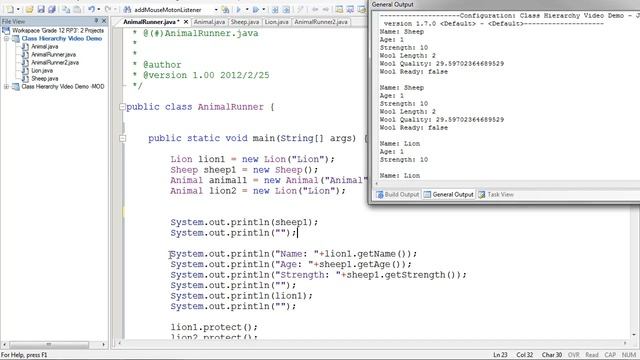Viewport: 640px width, 360px height.
Task: Click the editor vertical scrollbar down arrow
Action: (x=634, y=336)
